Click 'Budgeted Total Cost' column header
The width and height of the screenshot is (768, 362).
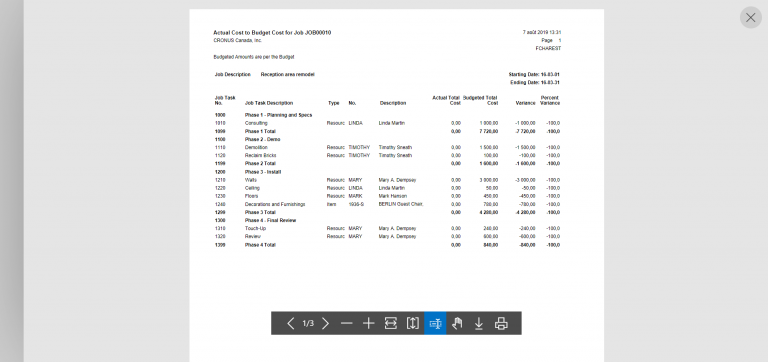(x=480, y=100)
